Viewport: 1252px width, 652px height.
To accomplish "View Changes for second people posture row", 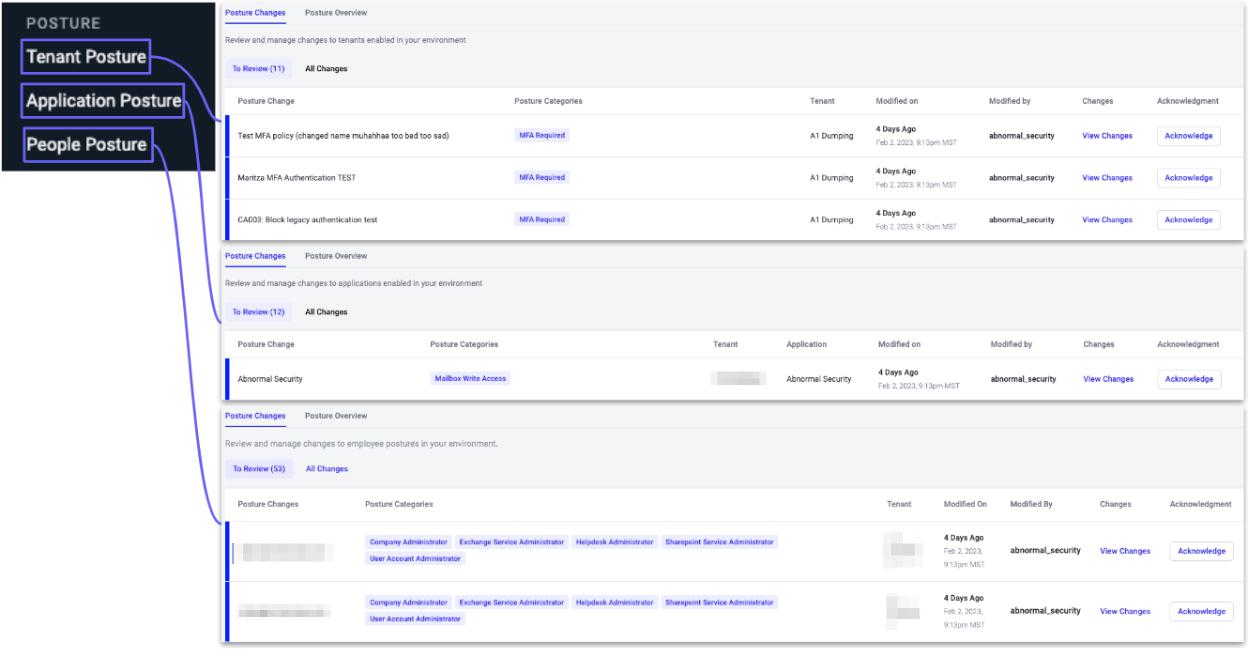I will pyautogui.click(x=1125, y=611).
